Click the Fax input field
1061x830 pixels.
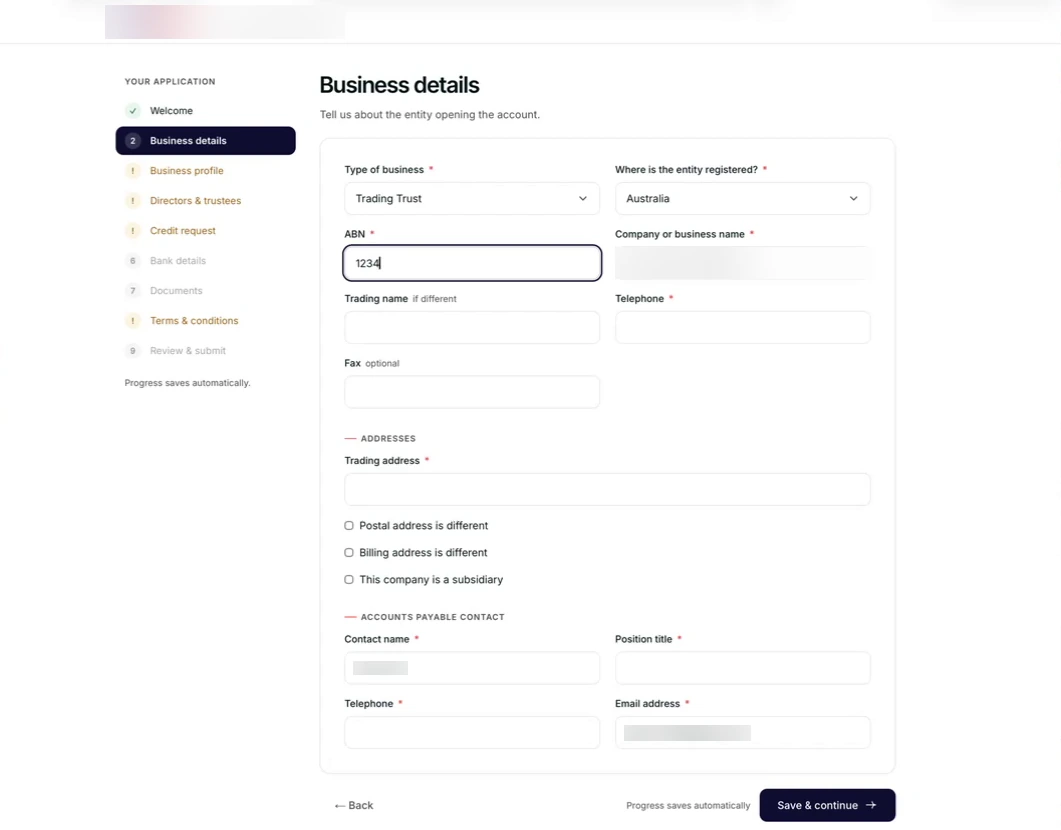point(472,392)
